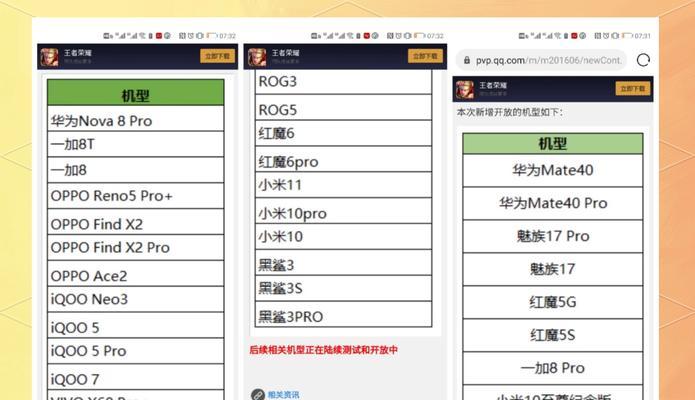
Task: Select the 魅族17 Pro row
Action: click(552, 236)
